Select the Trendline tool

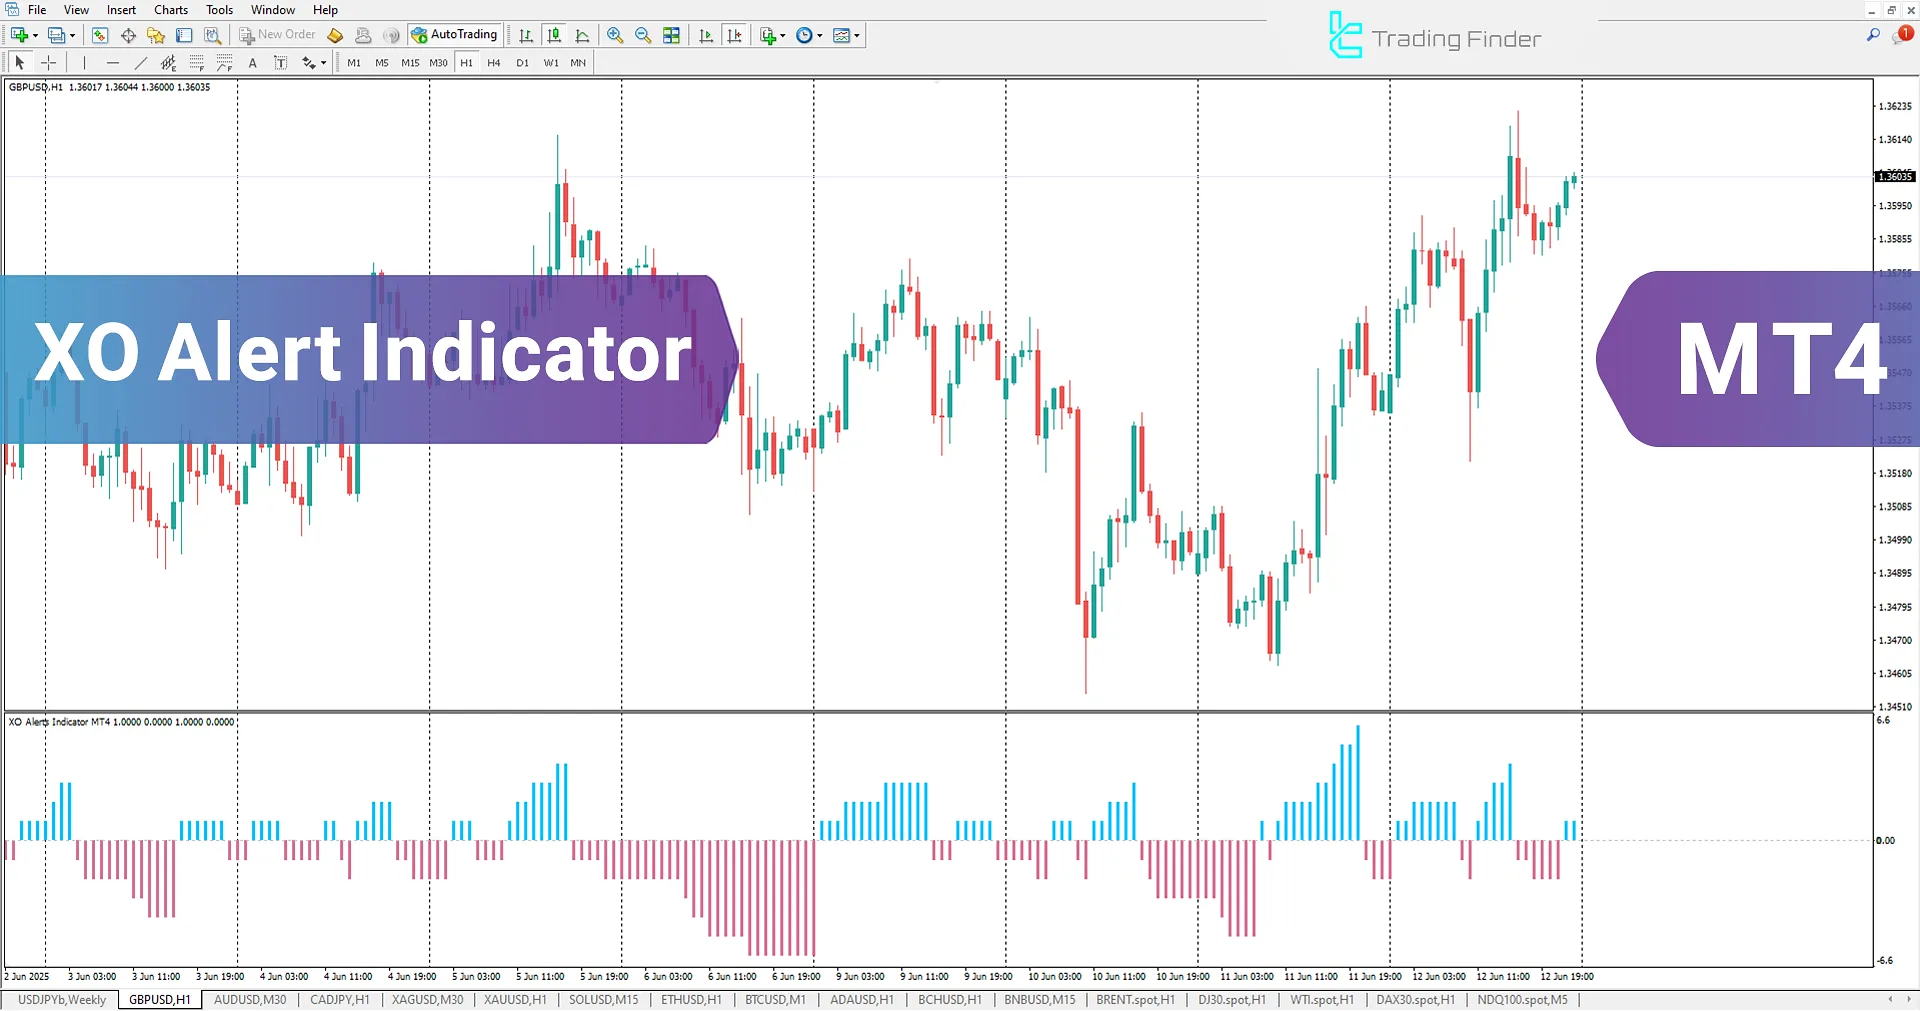pyautogui.click(x=140, y=63)
